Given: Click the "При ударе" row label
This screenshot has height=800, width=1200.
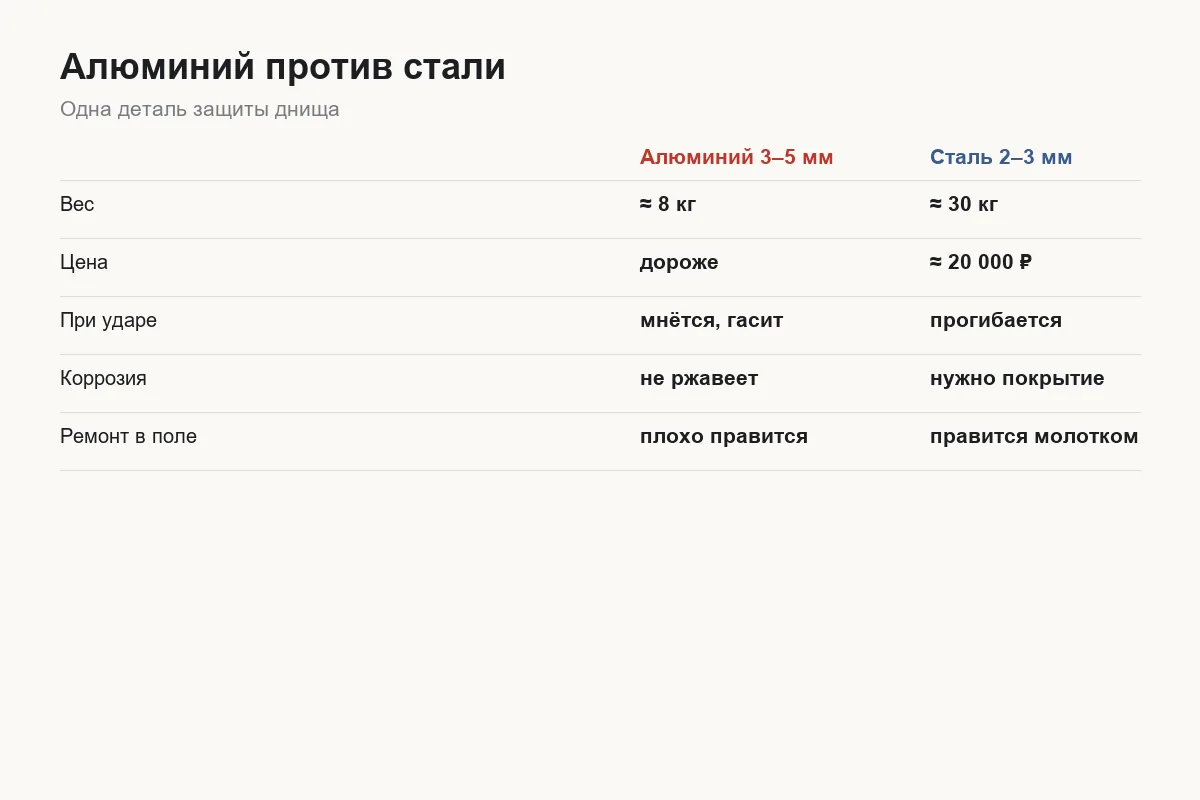Looking at the screenshot, I should [x=108, y=320].
